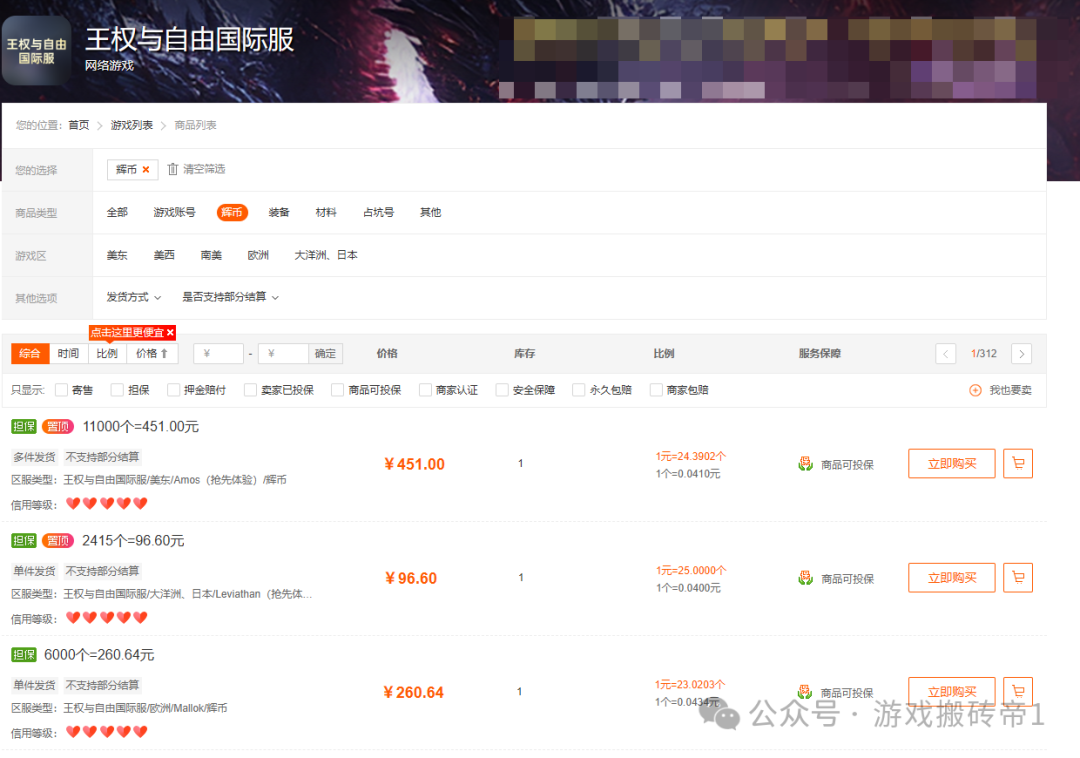Tick the 商家认证 checkbox
Viewport: 1080px width, 758px height.
(x=426, y=390)
